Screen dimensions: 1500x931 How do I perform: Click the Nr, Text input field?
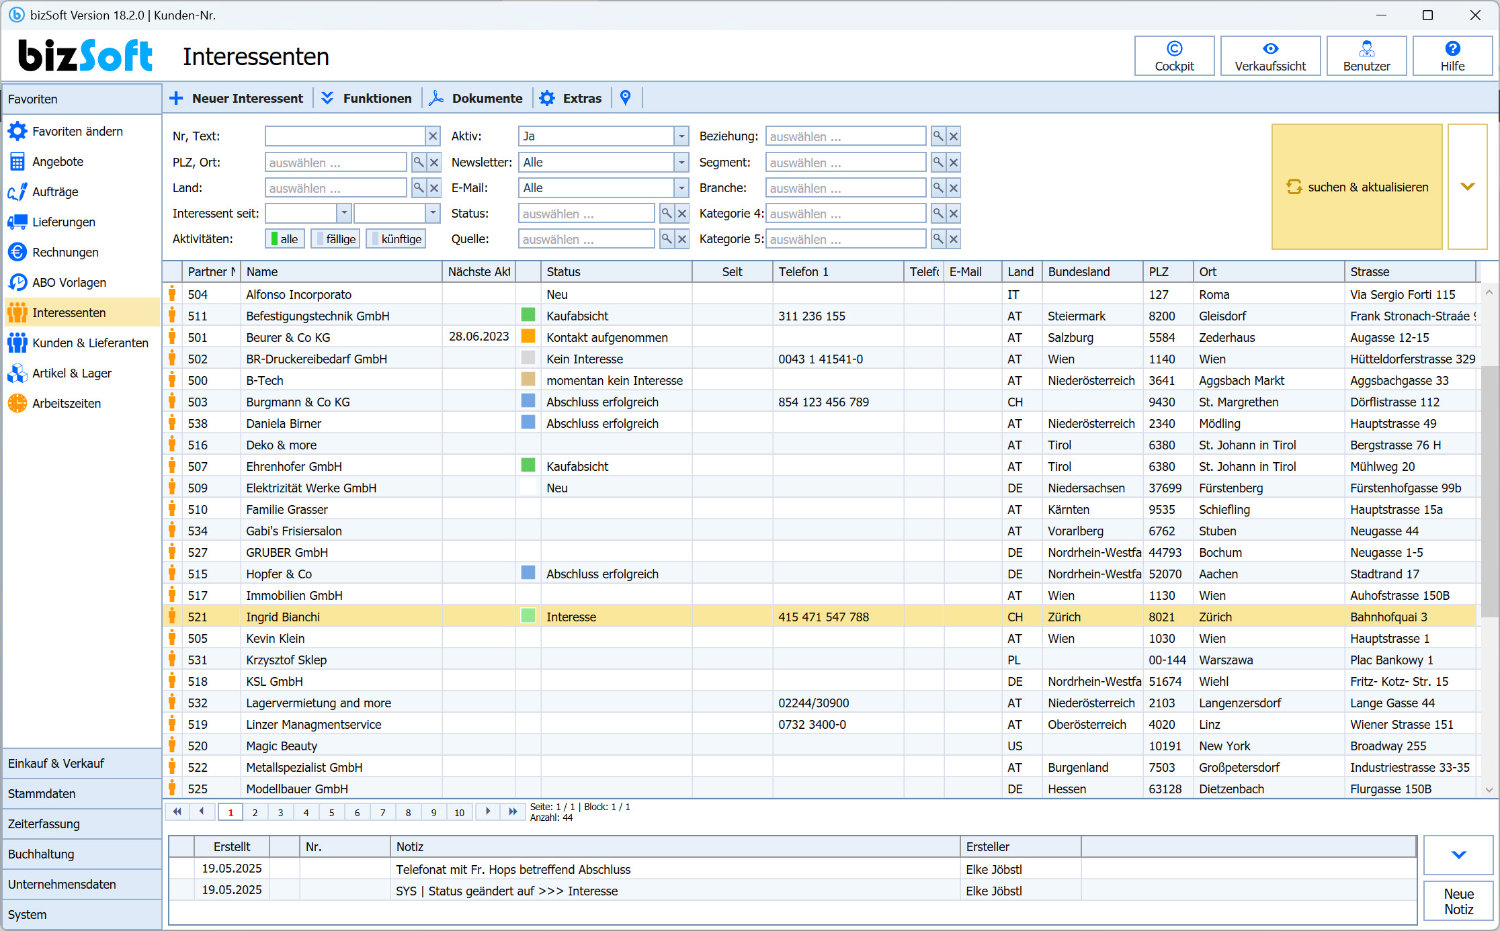coord(345,136)
